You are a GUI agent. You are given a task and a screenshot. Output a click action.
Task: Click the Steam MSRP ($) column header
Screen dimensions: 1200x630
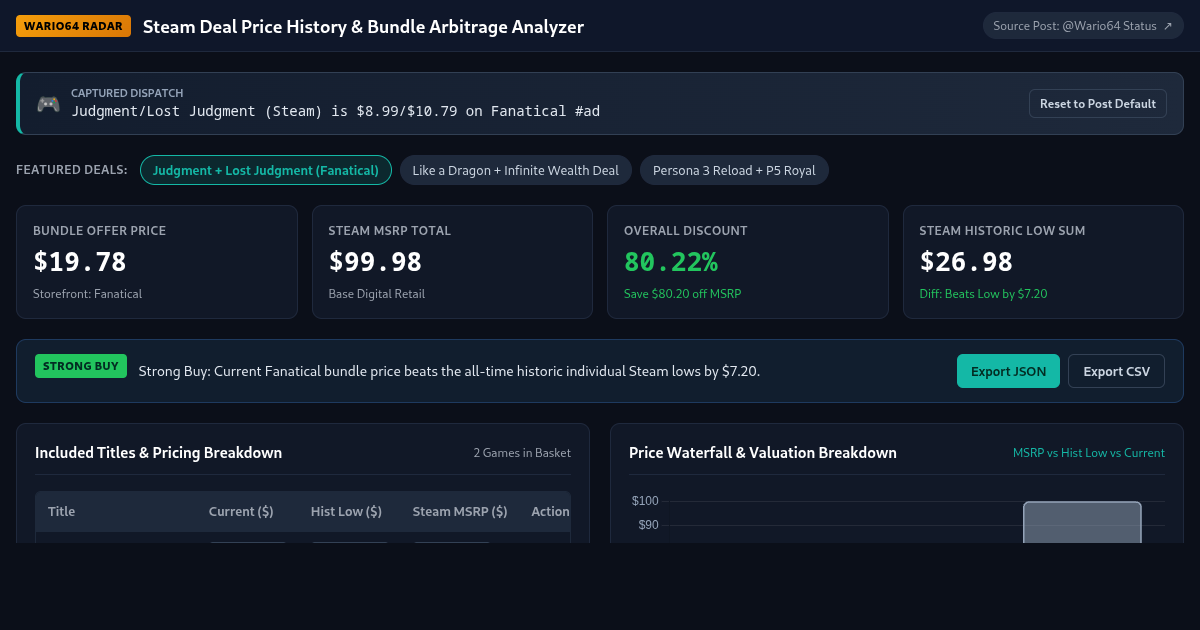(460, 511)
